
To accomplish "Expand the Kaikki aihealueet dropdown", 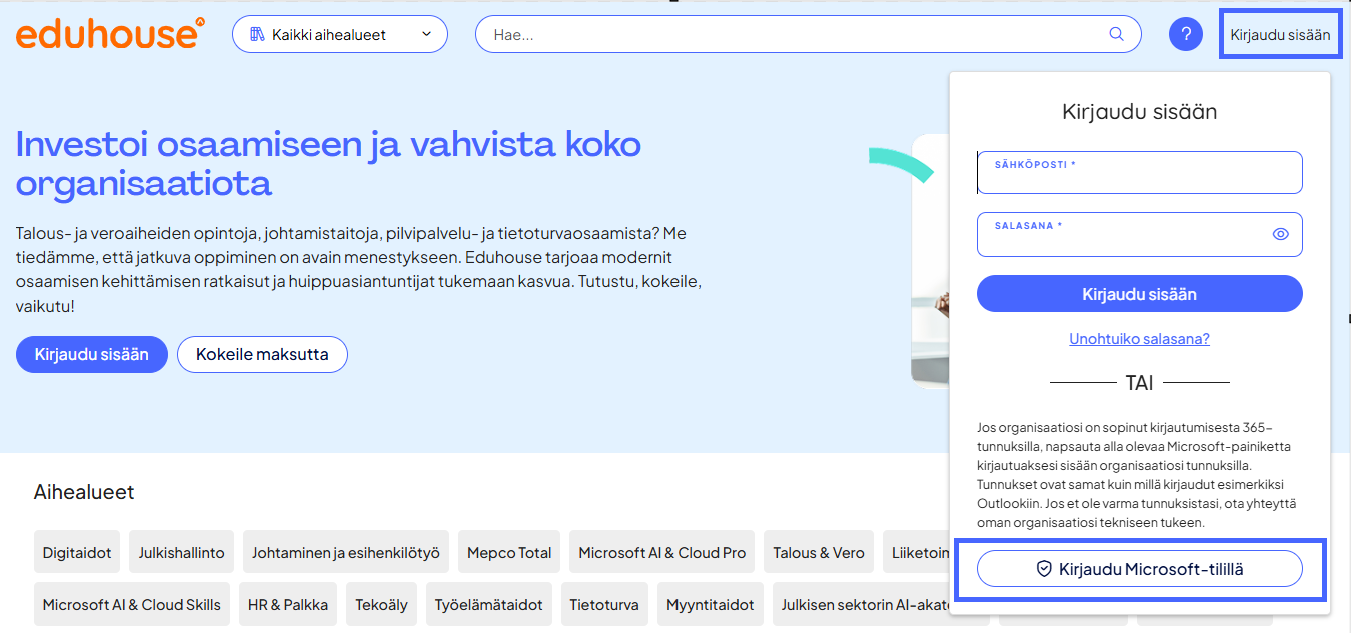I will click(340, 34).
